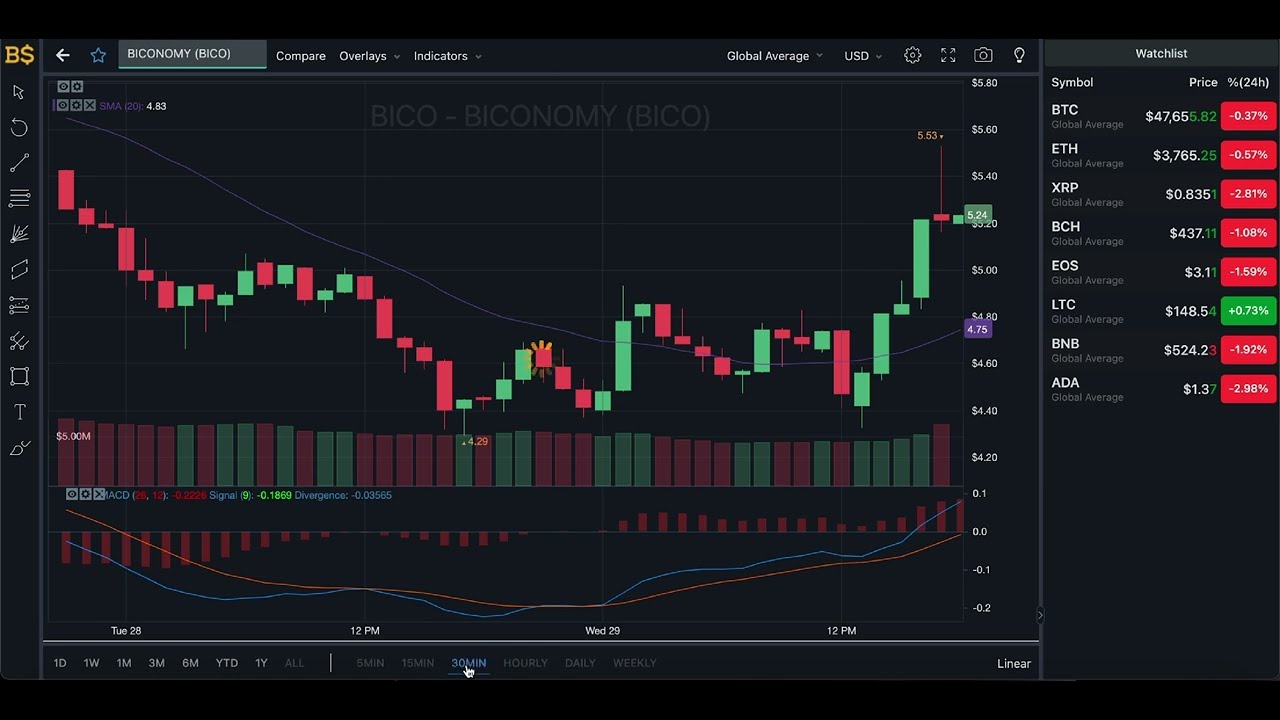Select the 1M time range
This screenshot has width=1280, height=720.
(x=124, y=663)
